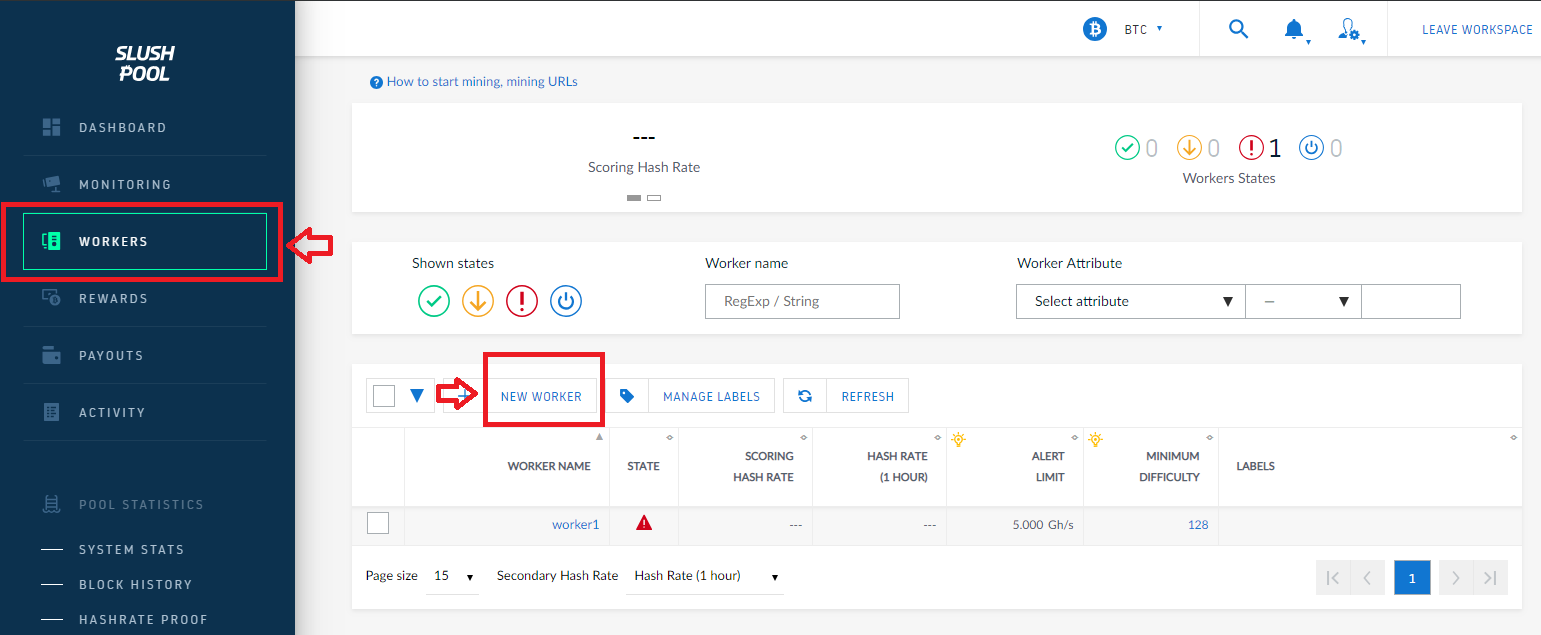Open the Secondary Hash Rate dropdown
Viewport: 1541px width, 635px height.
704,576
